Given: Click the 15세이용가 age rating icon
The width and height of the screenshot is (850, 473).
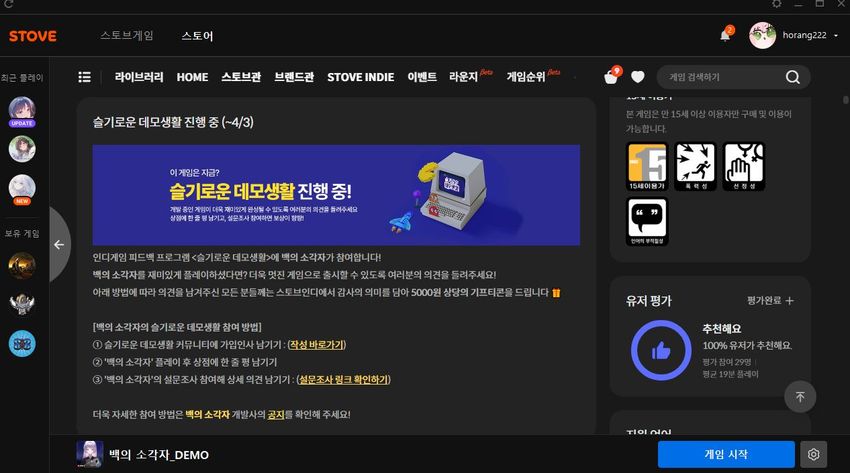Looking at the screenshot, I should (647, 166).
